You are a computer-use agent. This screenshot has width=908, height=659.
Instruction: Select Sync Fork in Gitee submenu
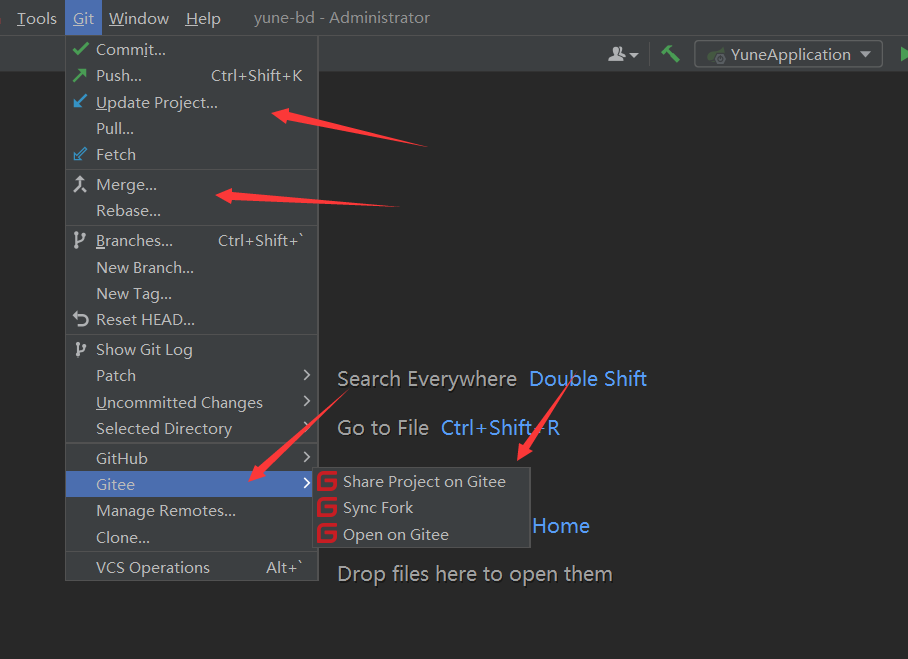click(422, 508)
